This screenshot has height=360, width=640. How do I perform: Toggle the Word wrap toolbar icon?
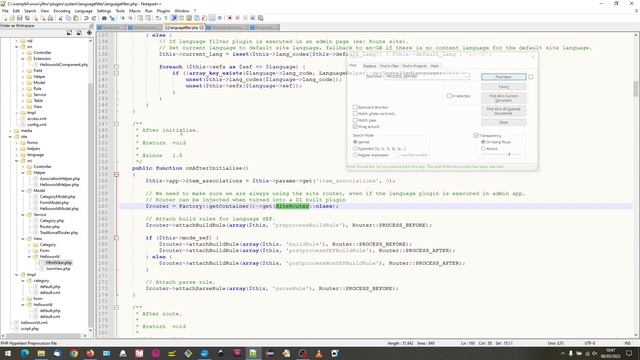[x=158, y=18]
